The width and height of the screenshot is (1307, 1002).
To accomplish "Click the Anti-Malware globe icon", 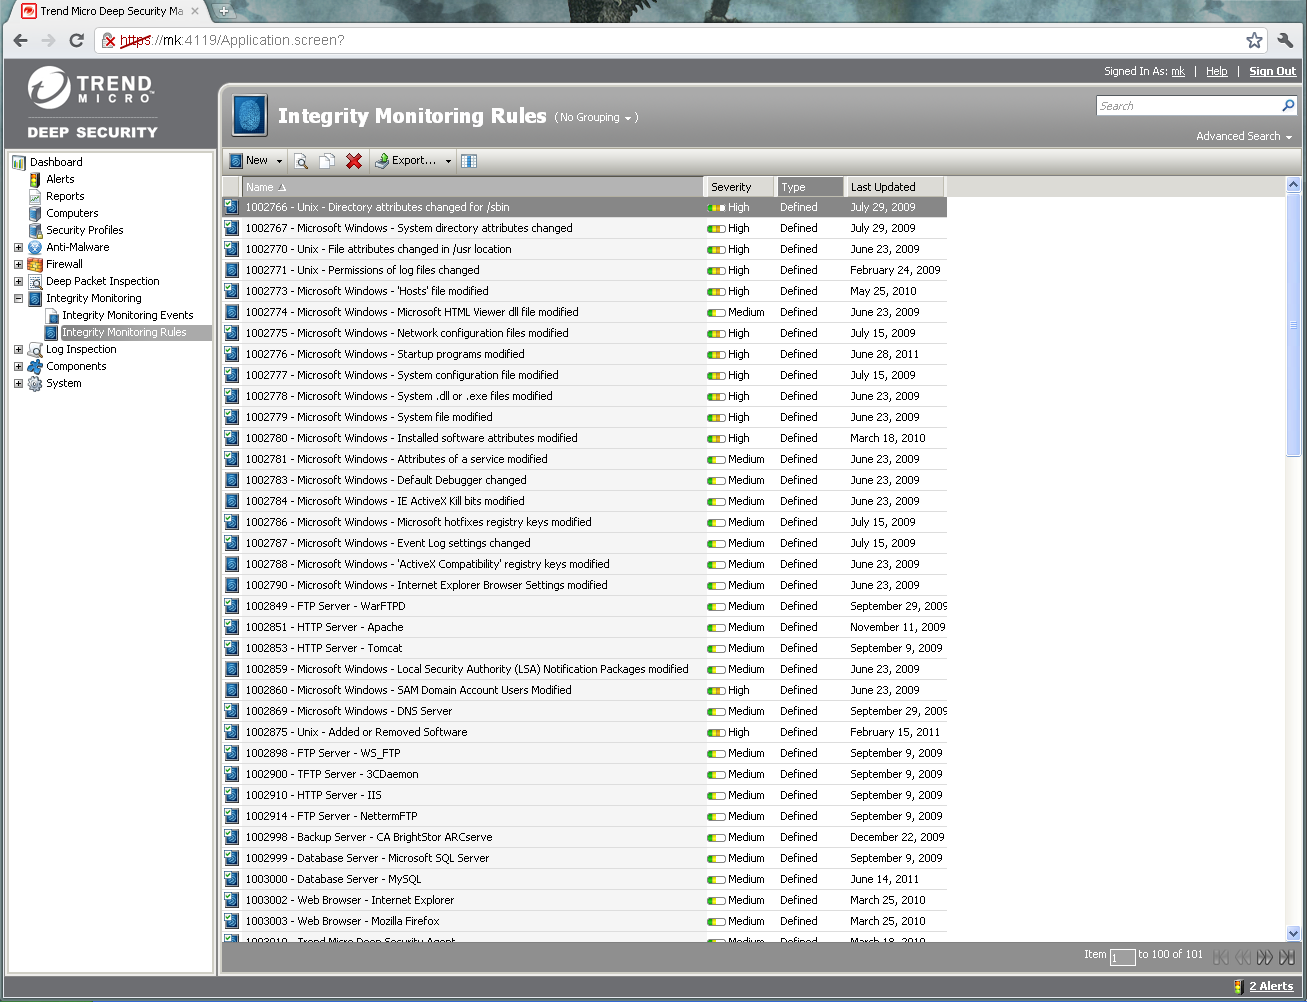I will 35,247.
